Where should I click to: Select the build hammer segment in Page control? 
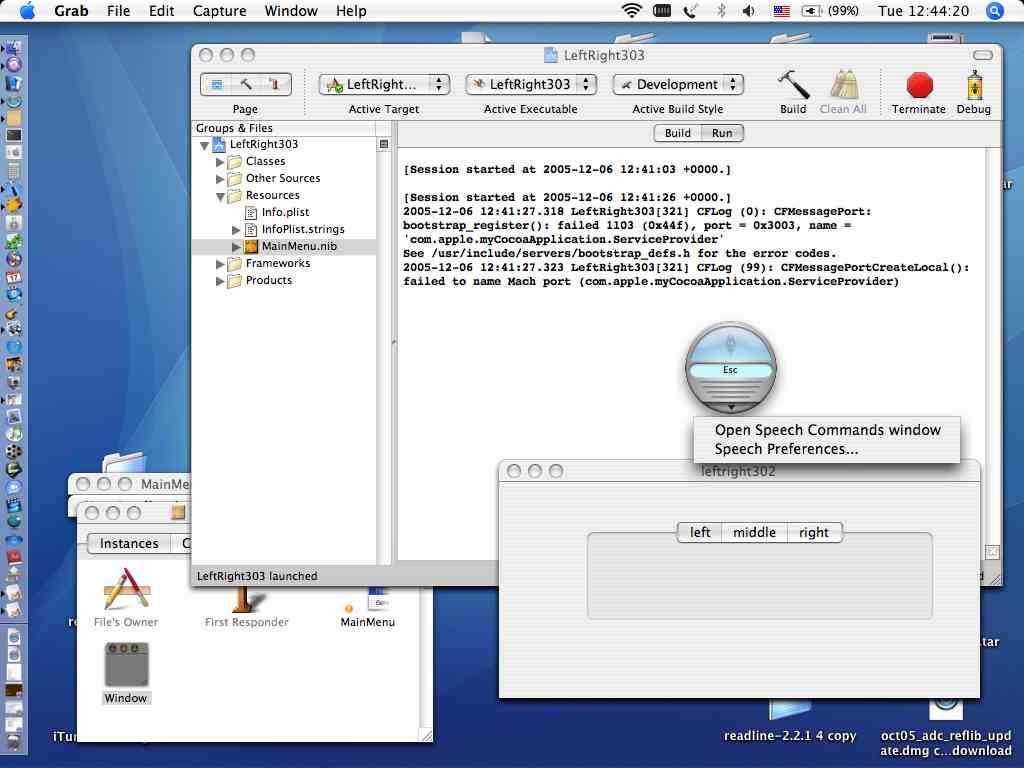(246, 84)
